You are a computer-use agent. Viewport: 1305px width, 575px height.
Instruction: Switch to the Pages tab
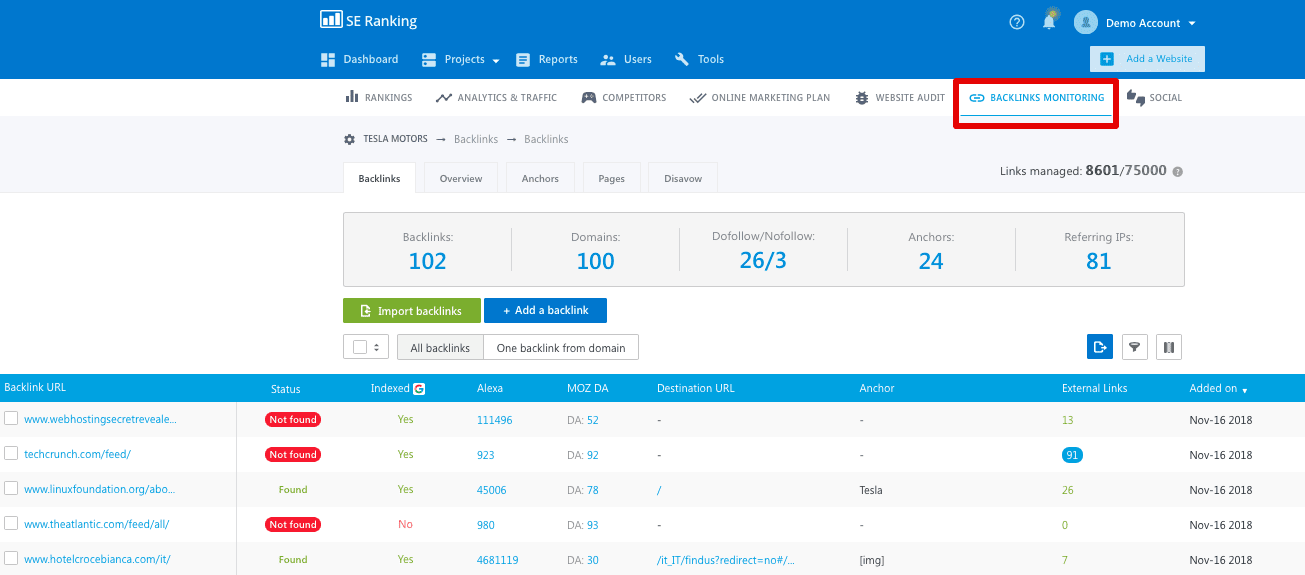tap(612, 178)
